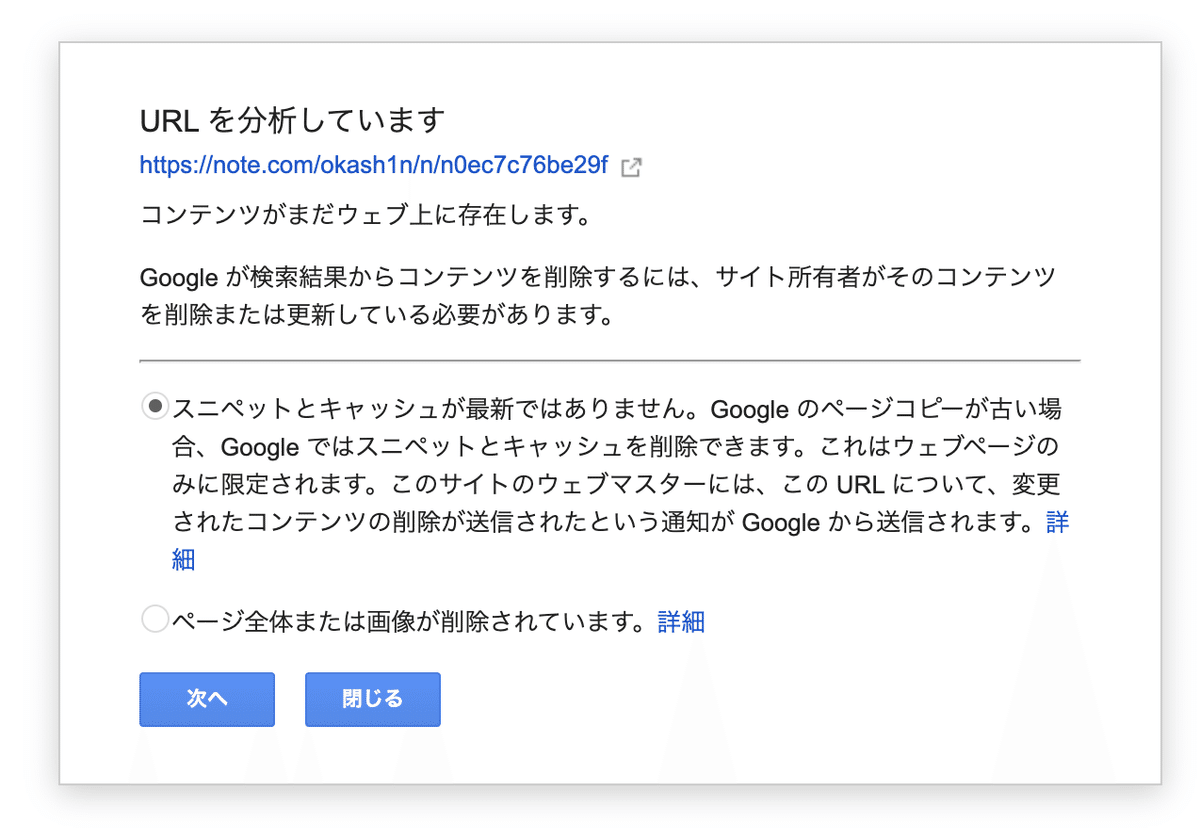Click the heading URL を分析しています
Image resolution: width=1200 pixels, height=836 pixels.
click(x=292, y=121)
